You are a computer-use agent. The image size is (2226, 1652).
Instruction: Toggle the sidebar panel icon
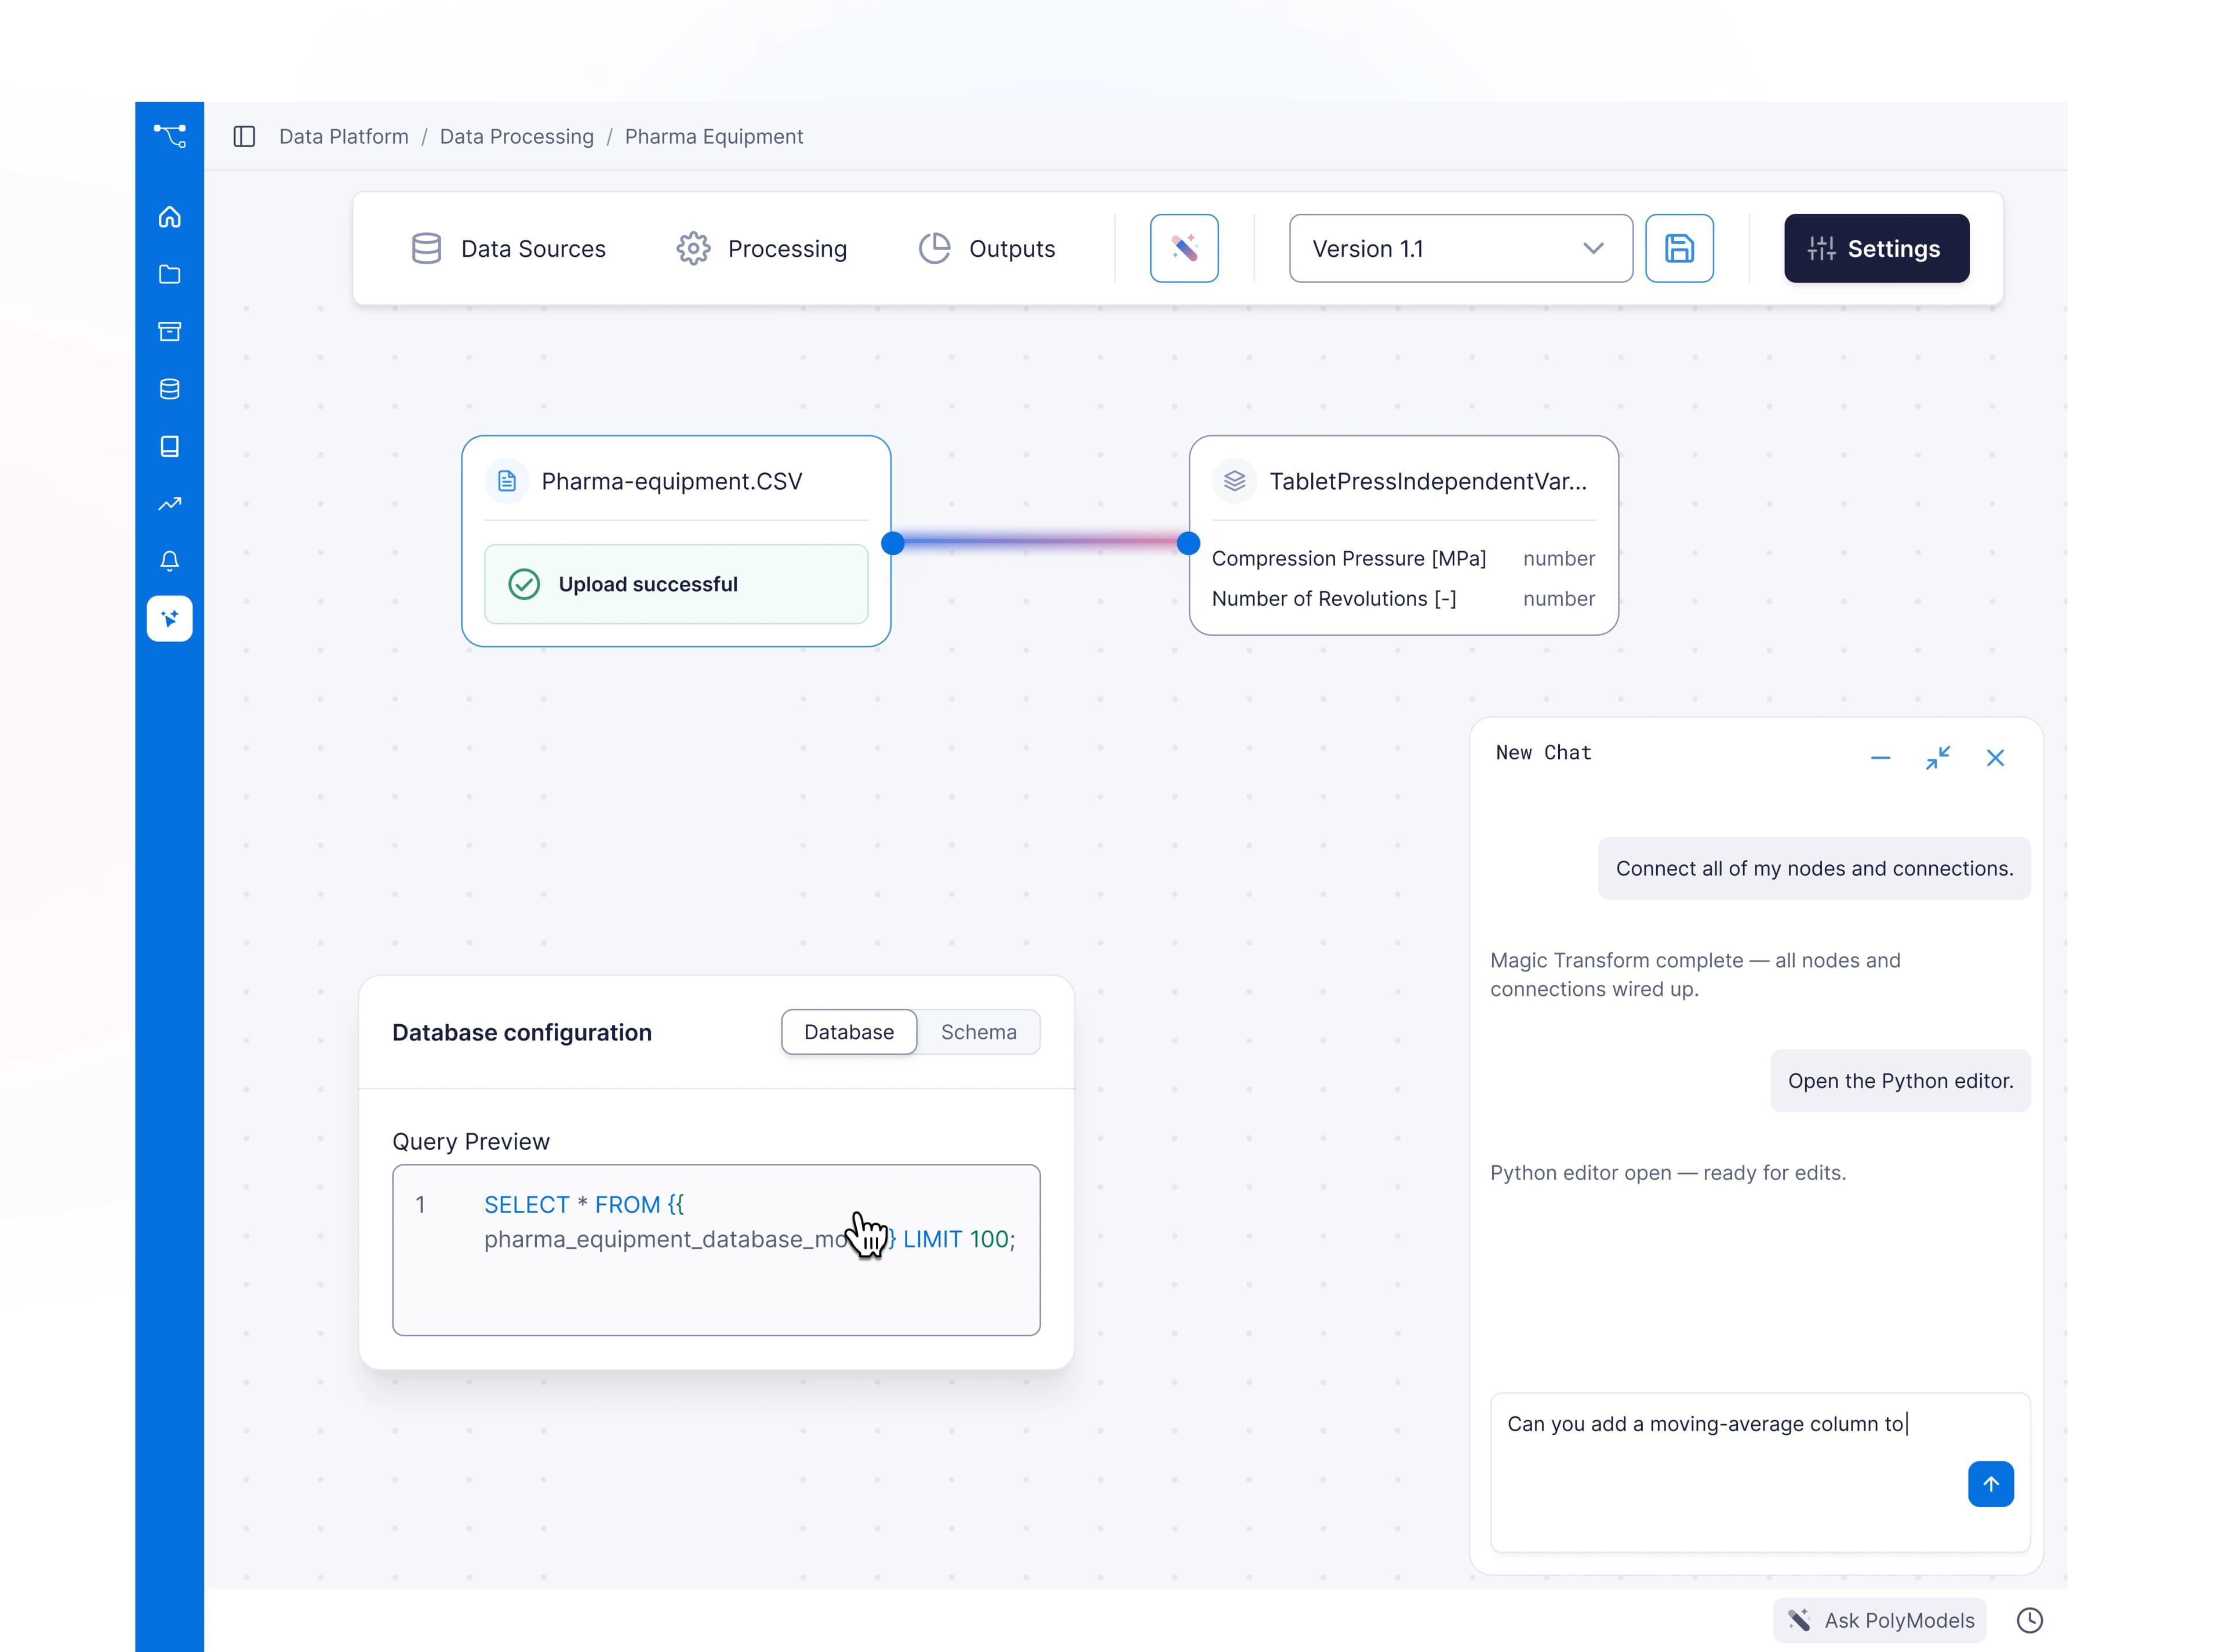(x=244, y=136)
